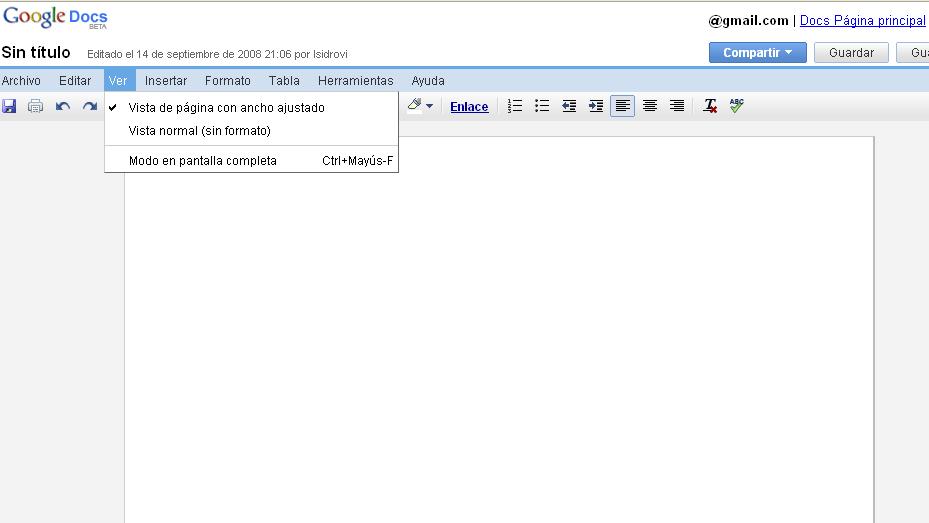Close the open Ver menu
This screenshot has width=929, height=523.
pyautogui.click(x=118, y=81)
